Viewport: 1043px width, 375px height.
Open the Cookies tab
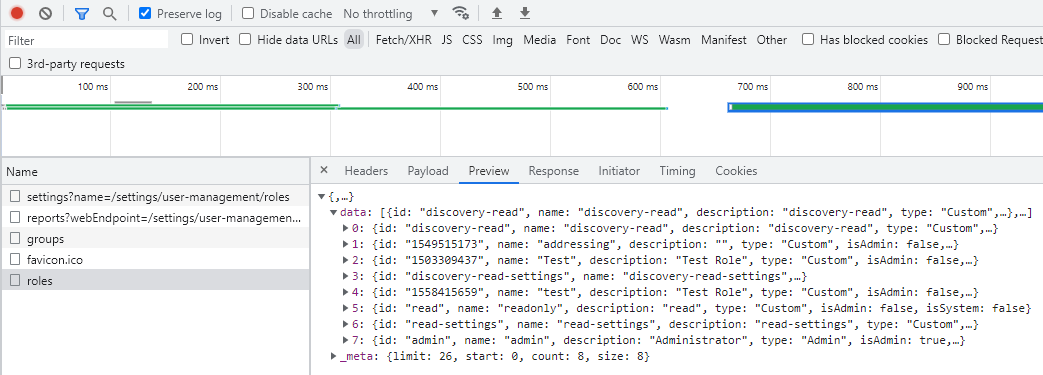point(736,171)
